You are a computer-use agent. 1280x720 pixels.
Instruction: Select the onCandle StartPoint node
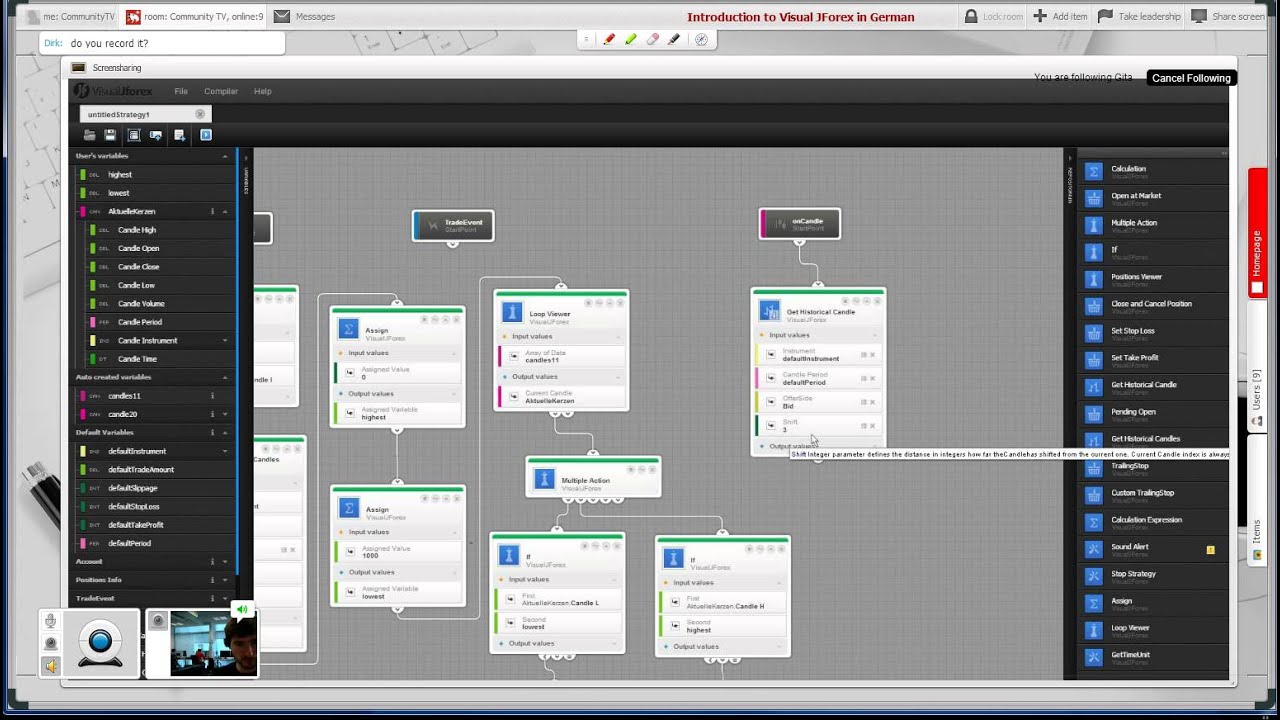pos(800,224)
